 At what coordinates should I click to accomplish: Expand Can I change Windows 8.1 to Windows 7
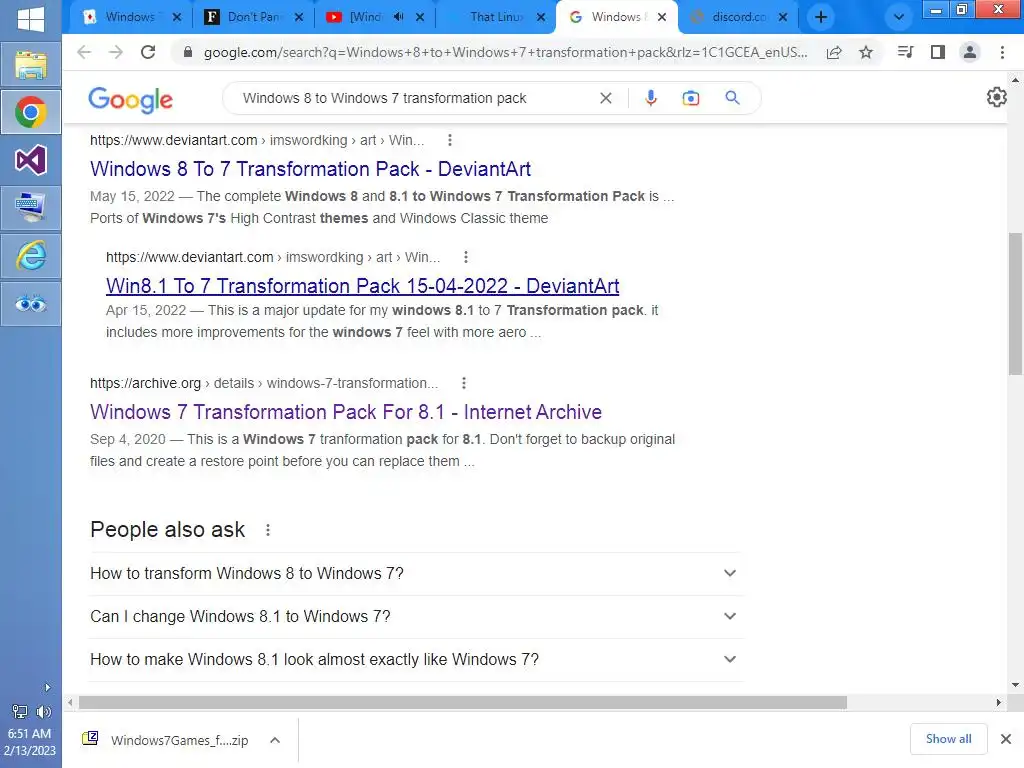pyautogui.click(x=415, y=616)
